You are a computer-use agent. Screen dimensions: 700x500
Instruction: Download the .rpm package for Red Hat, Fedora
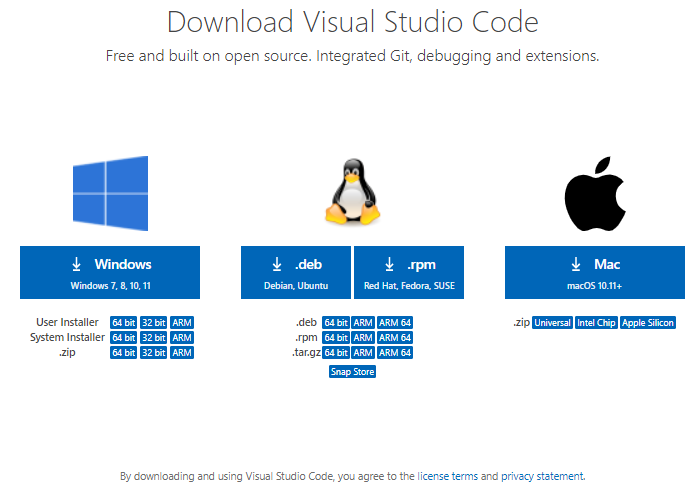[409, 272]
